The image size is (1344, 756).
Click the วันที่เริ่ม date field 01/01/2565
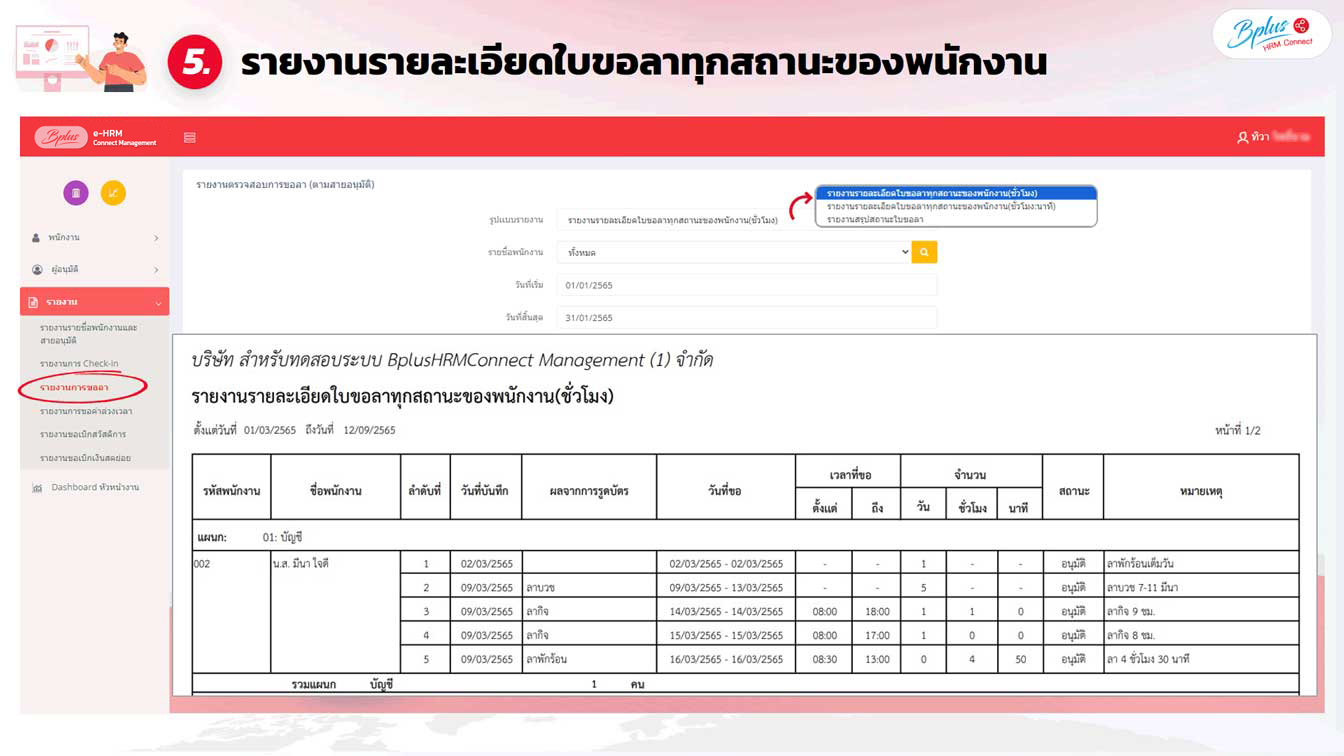[x=747, y=286]
